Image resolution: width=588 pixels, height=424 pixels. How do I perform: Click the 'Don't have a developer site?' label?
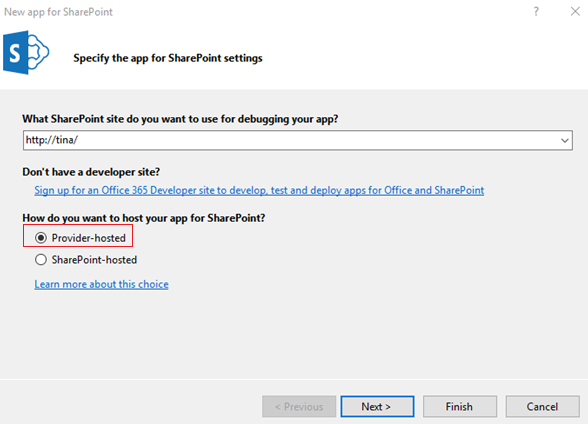point(91,172)
